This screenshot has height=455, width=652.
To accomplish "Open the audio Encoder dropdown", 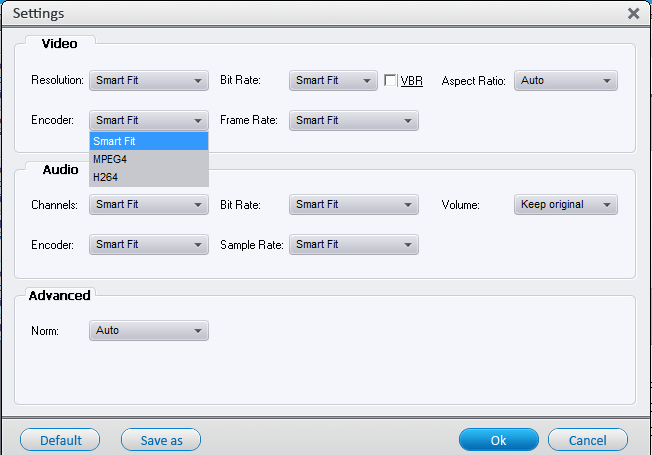I will point(148,245).
